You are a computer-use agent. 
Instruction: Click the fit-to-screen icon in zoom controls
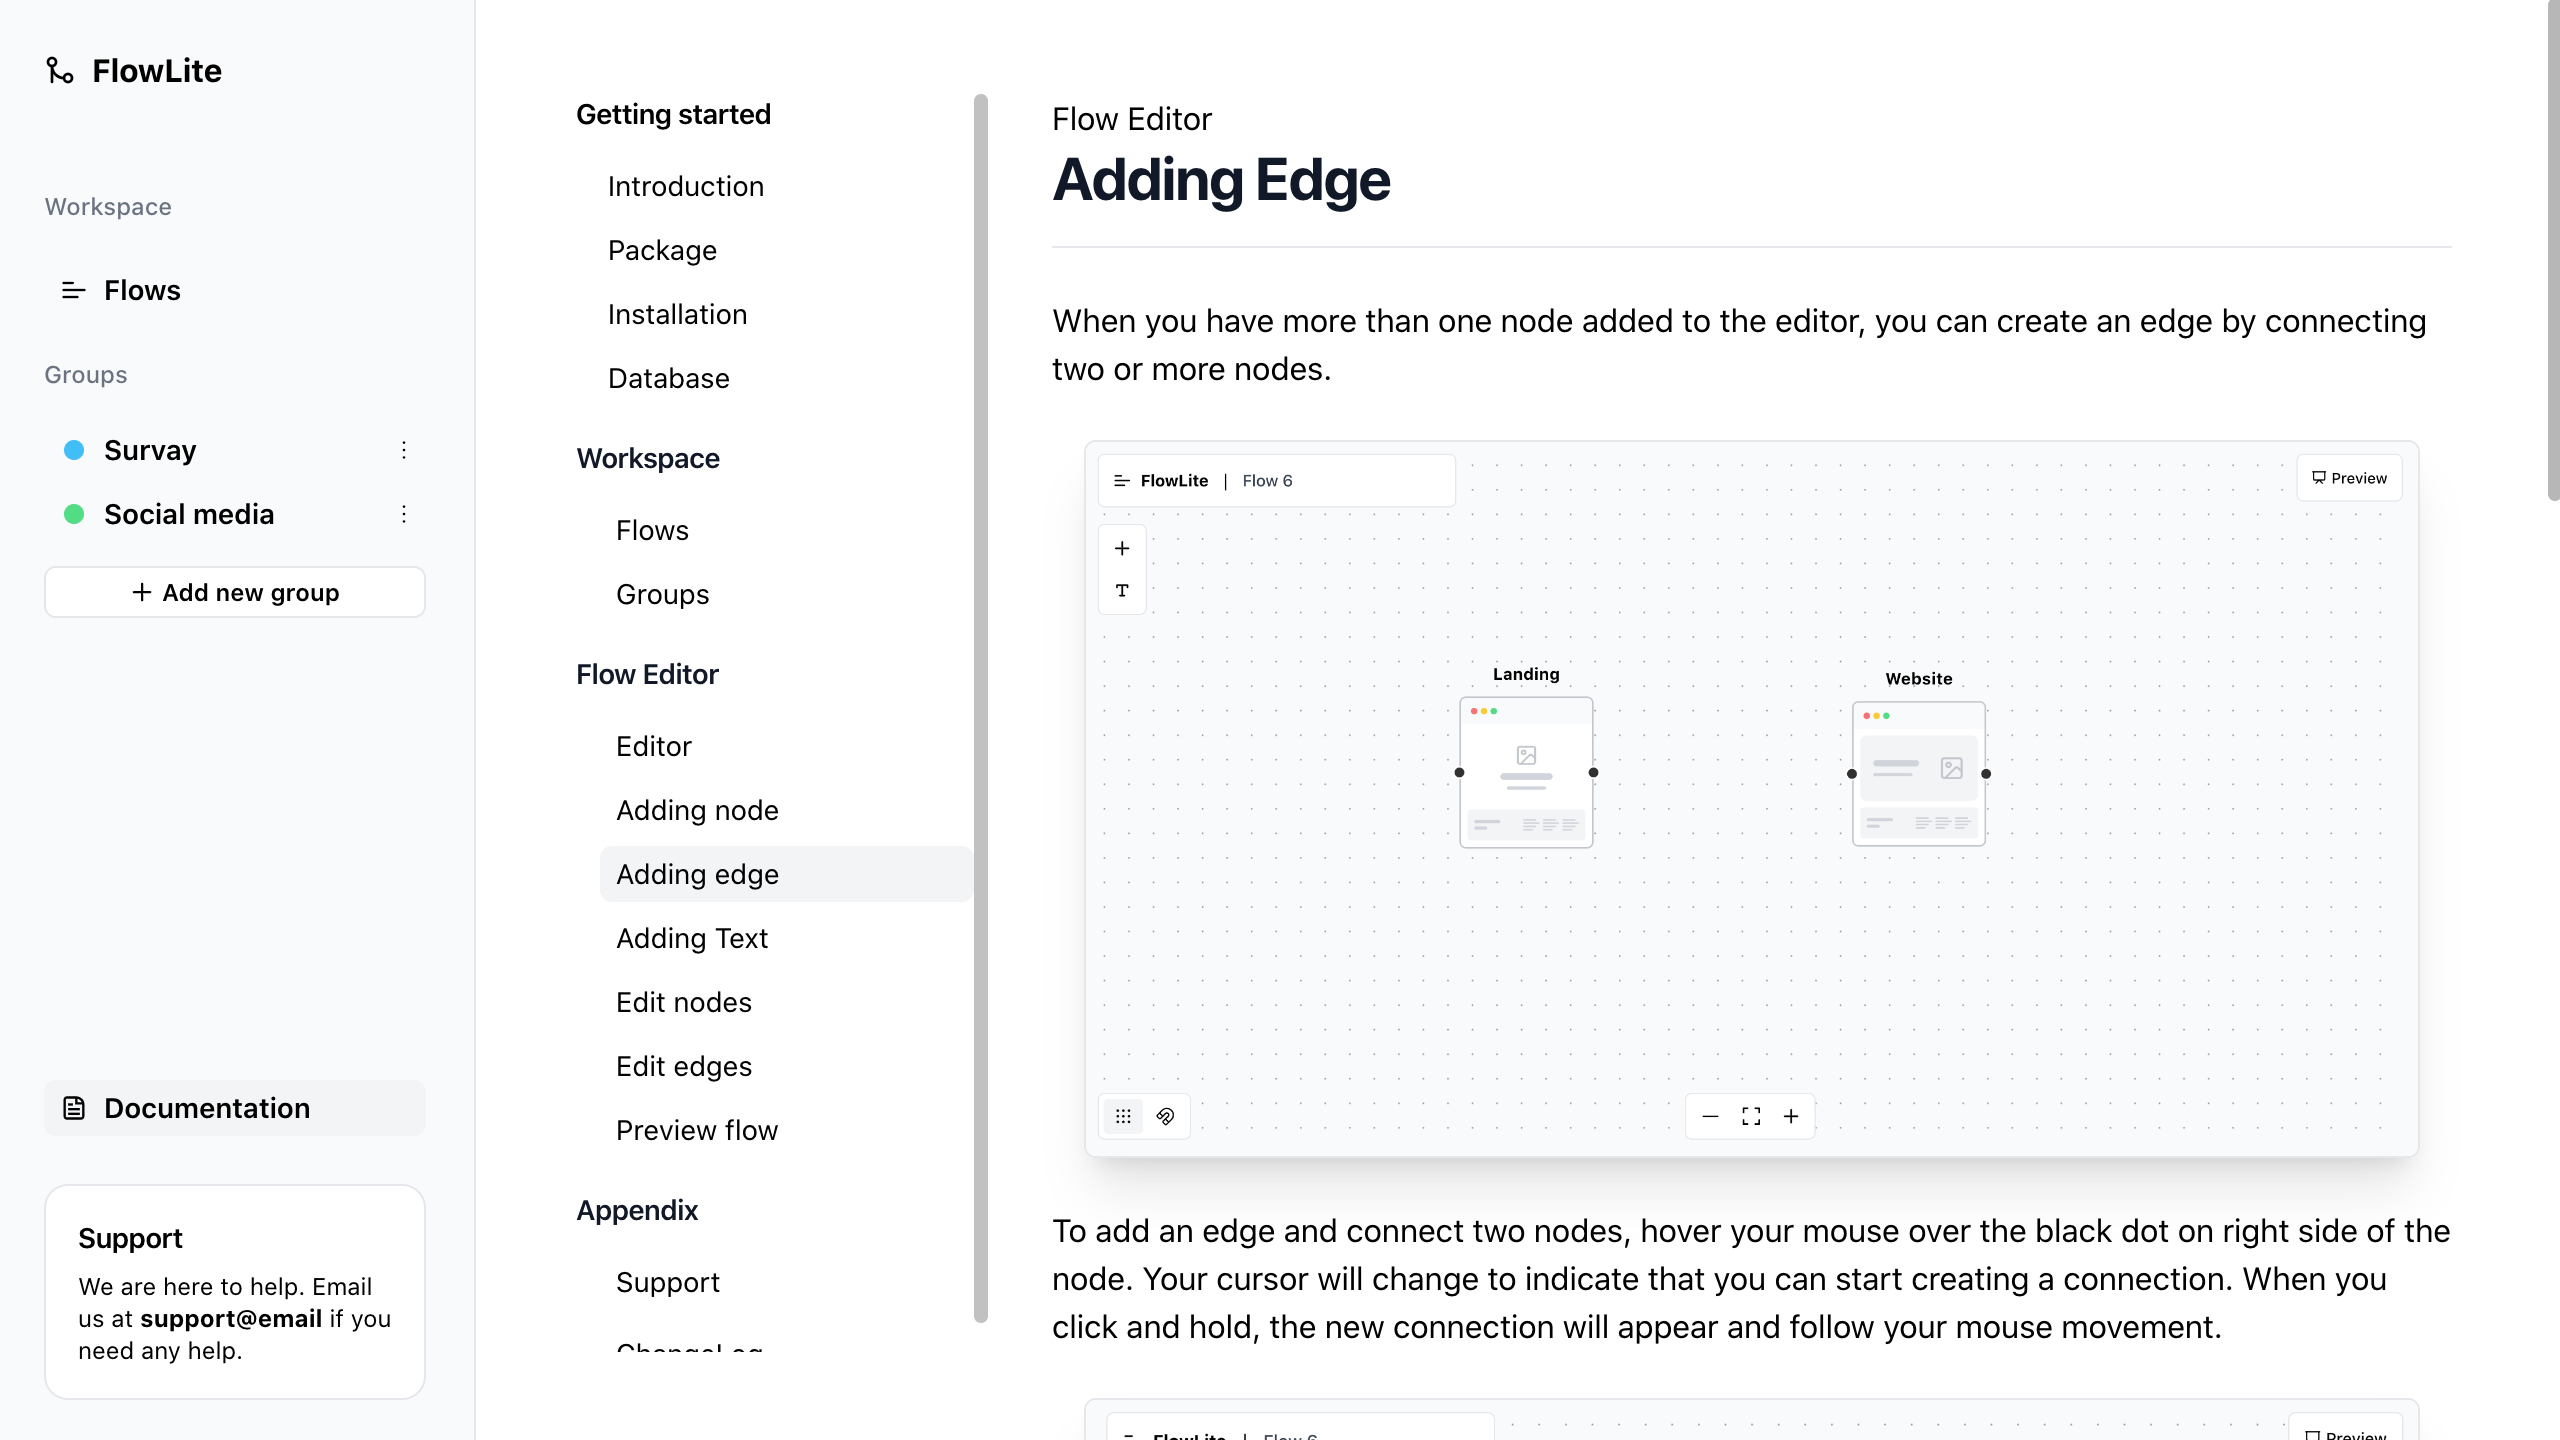click(x=1749, y=1116)
